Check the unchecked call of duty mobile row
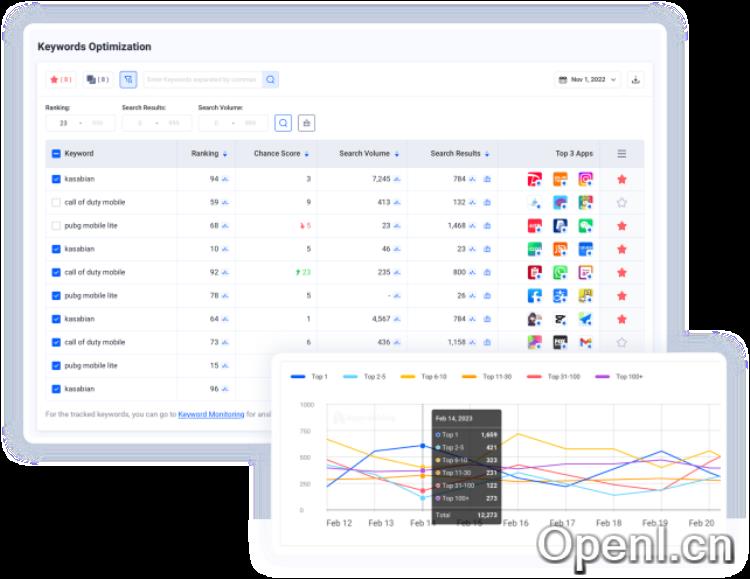 [x=56, y=202]
